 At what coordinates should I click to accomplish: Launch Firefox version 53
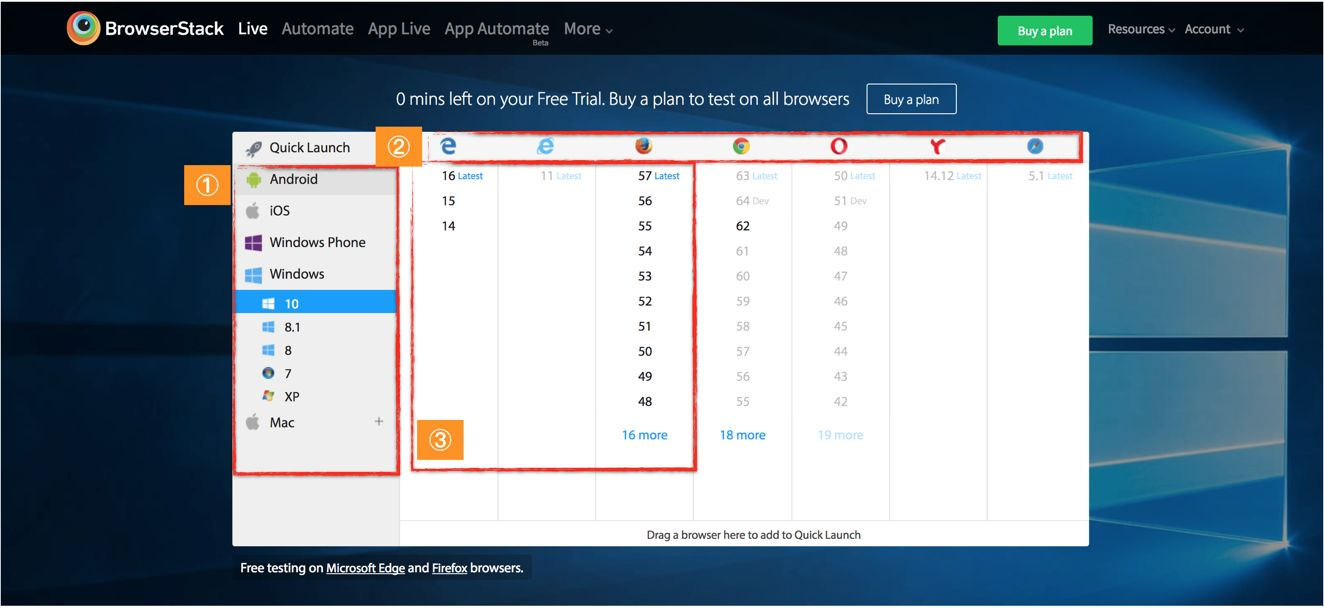645,276
